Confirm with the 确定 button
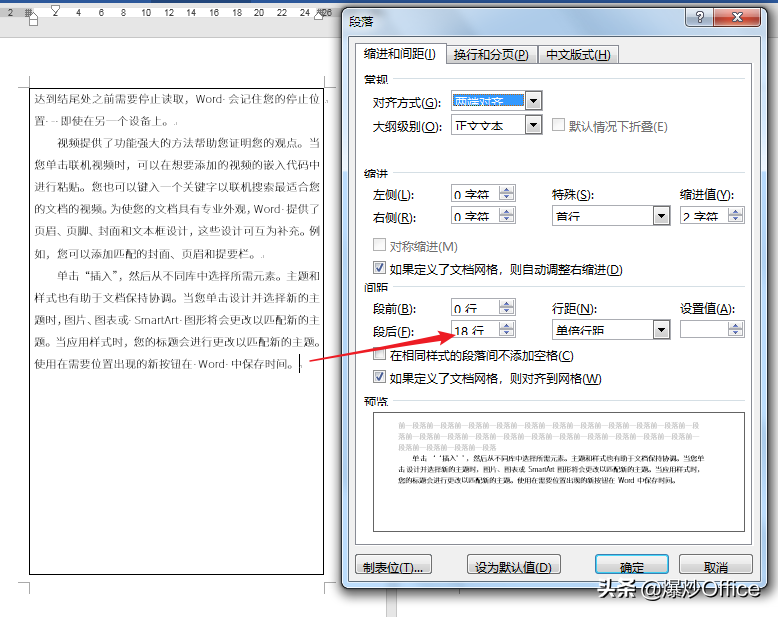The height and width of the screenshot is (617, 778). pos(632,565)
